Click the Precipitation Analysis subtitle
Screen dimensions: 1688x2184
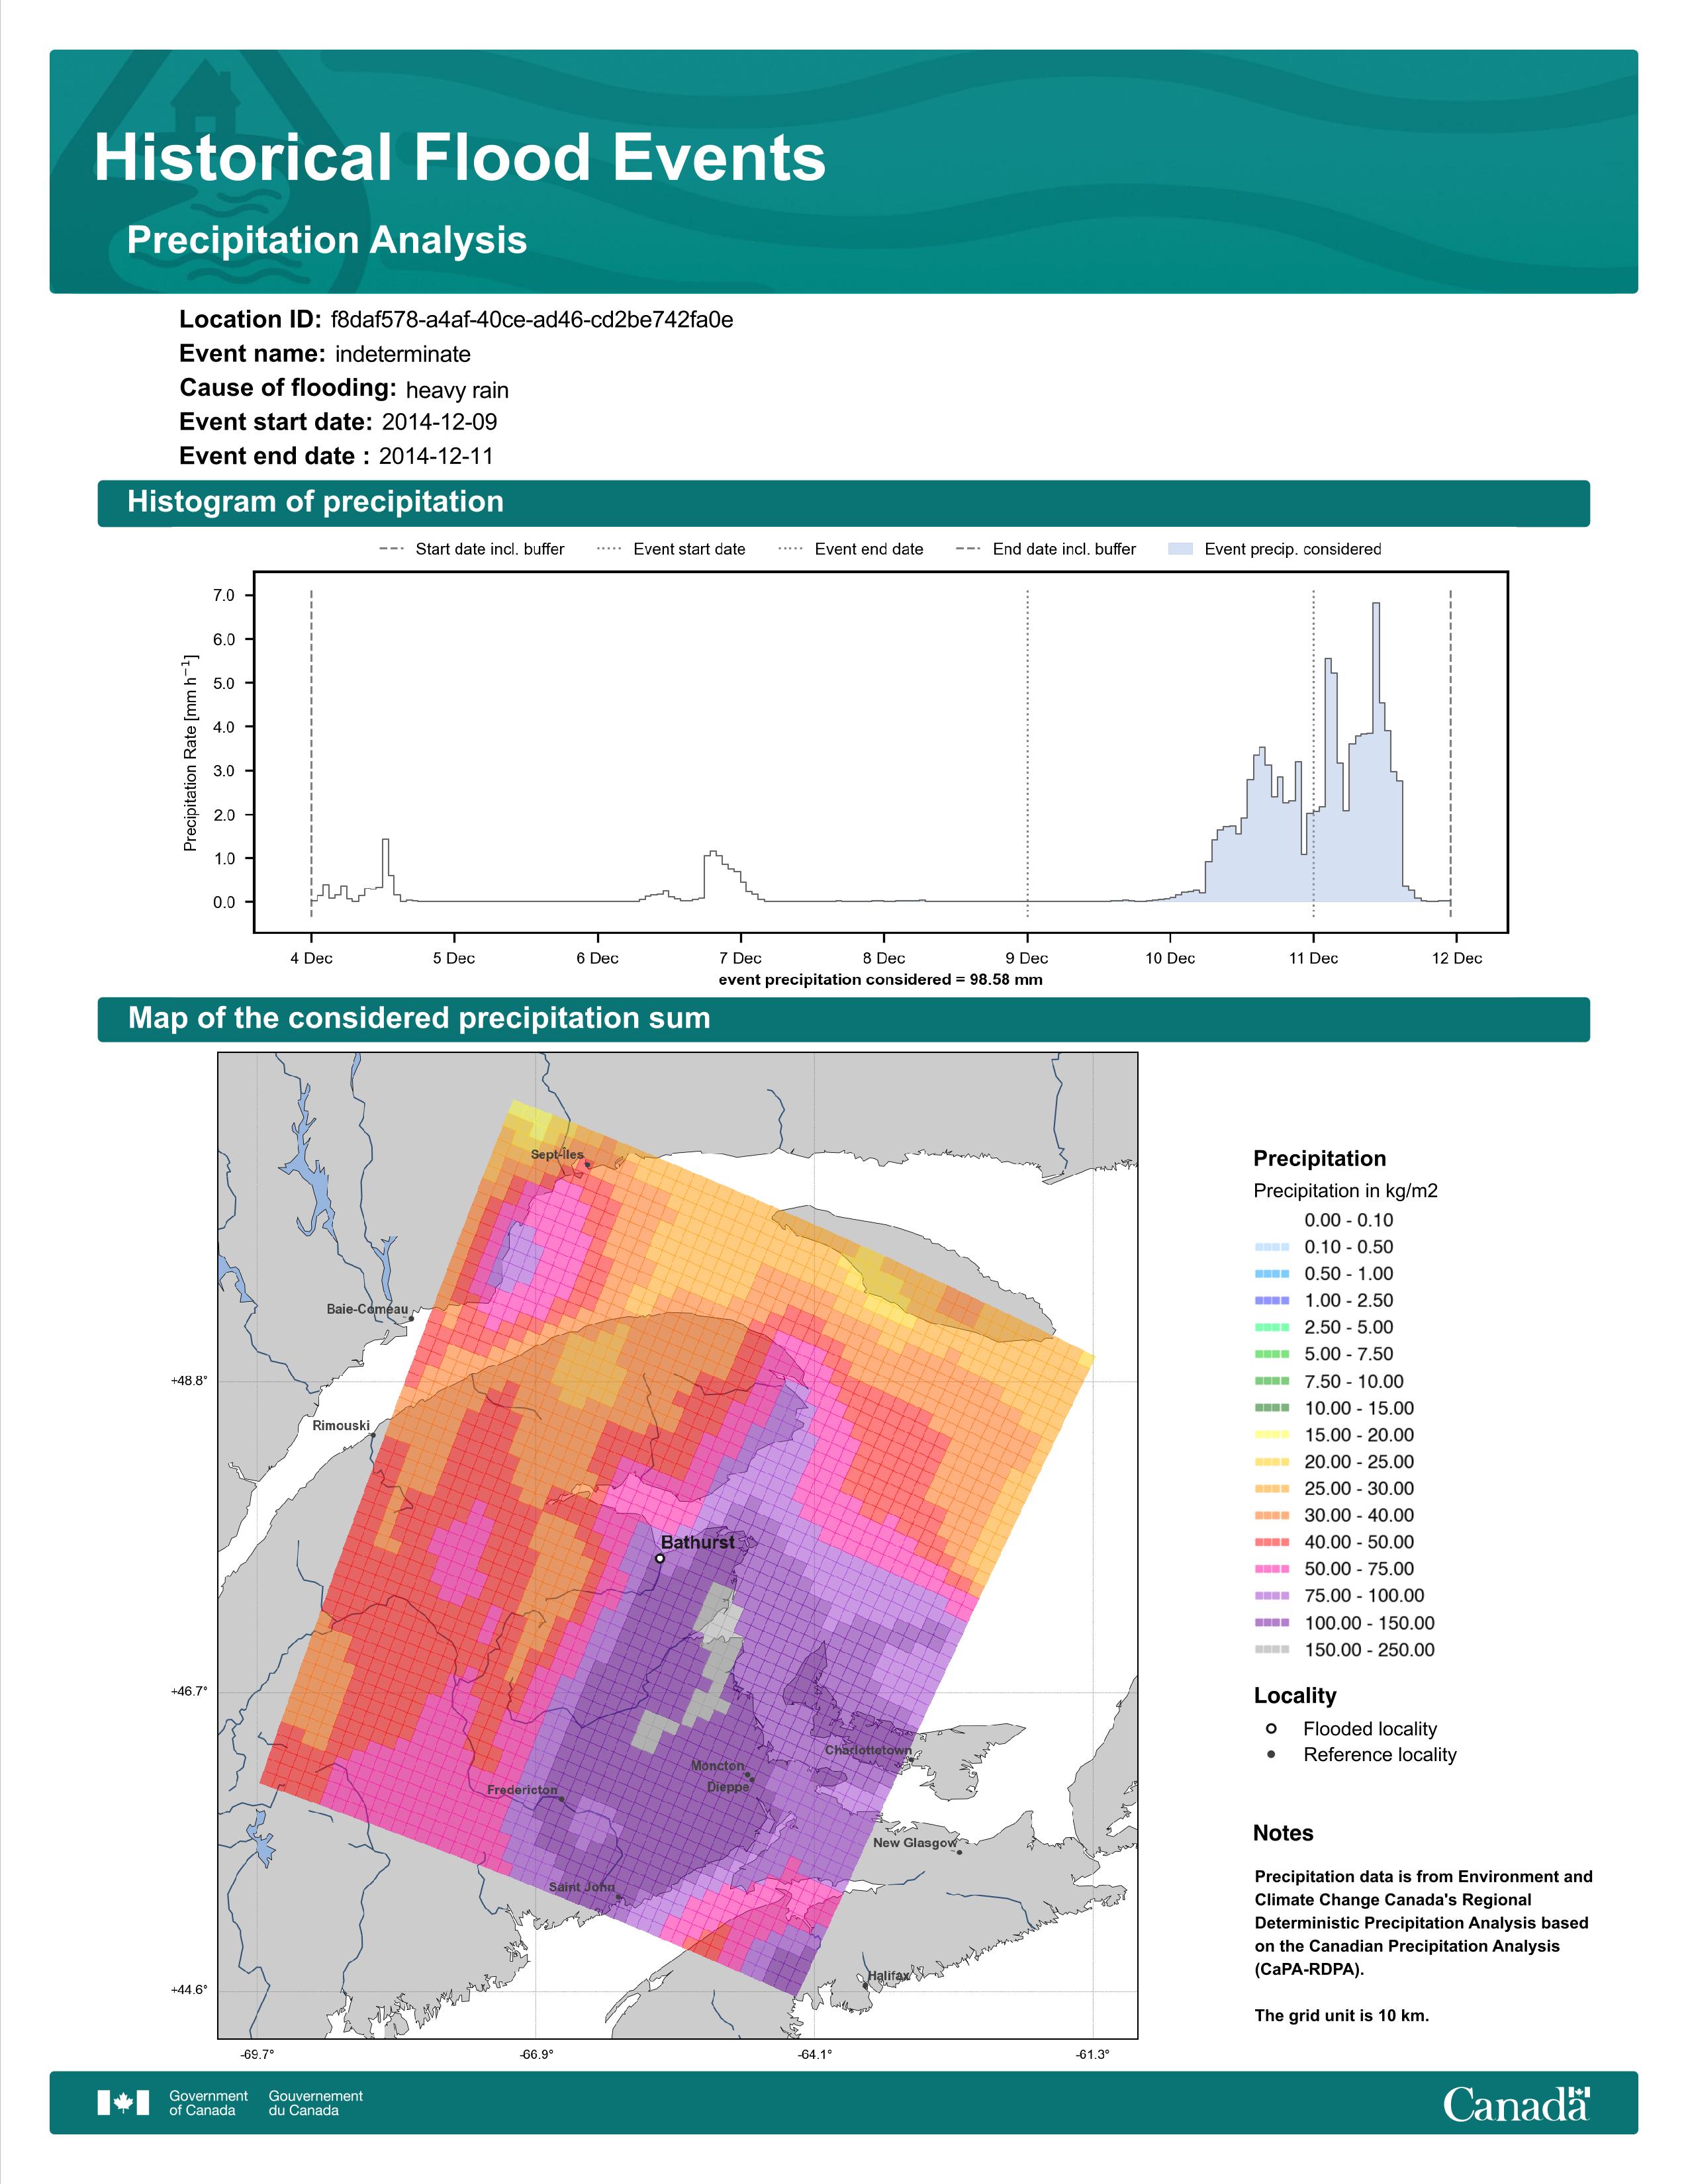tap(327, 240)
